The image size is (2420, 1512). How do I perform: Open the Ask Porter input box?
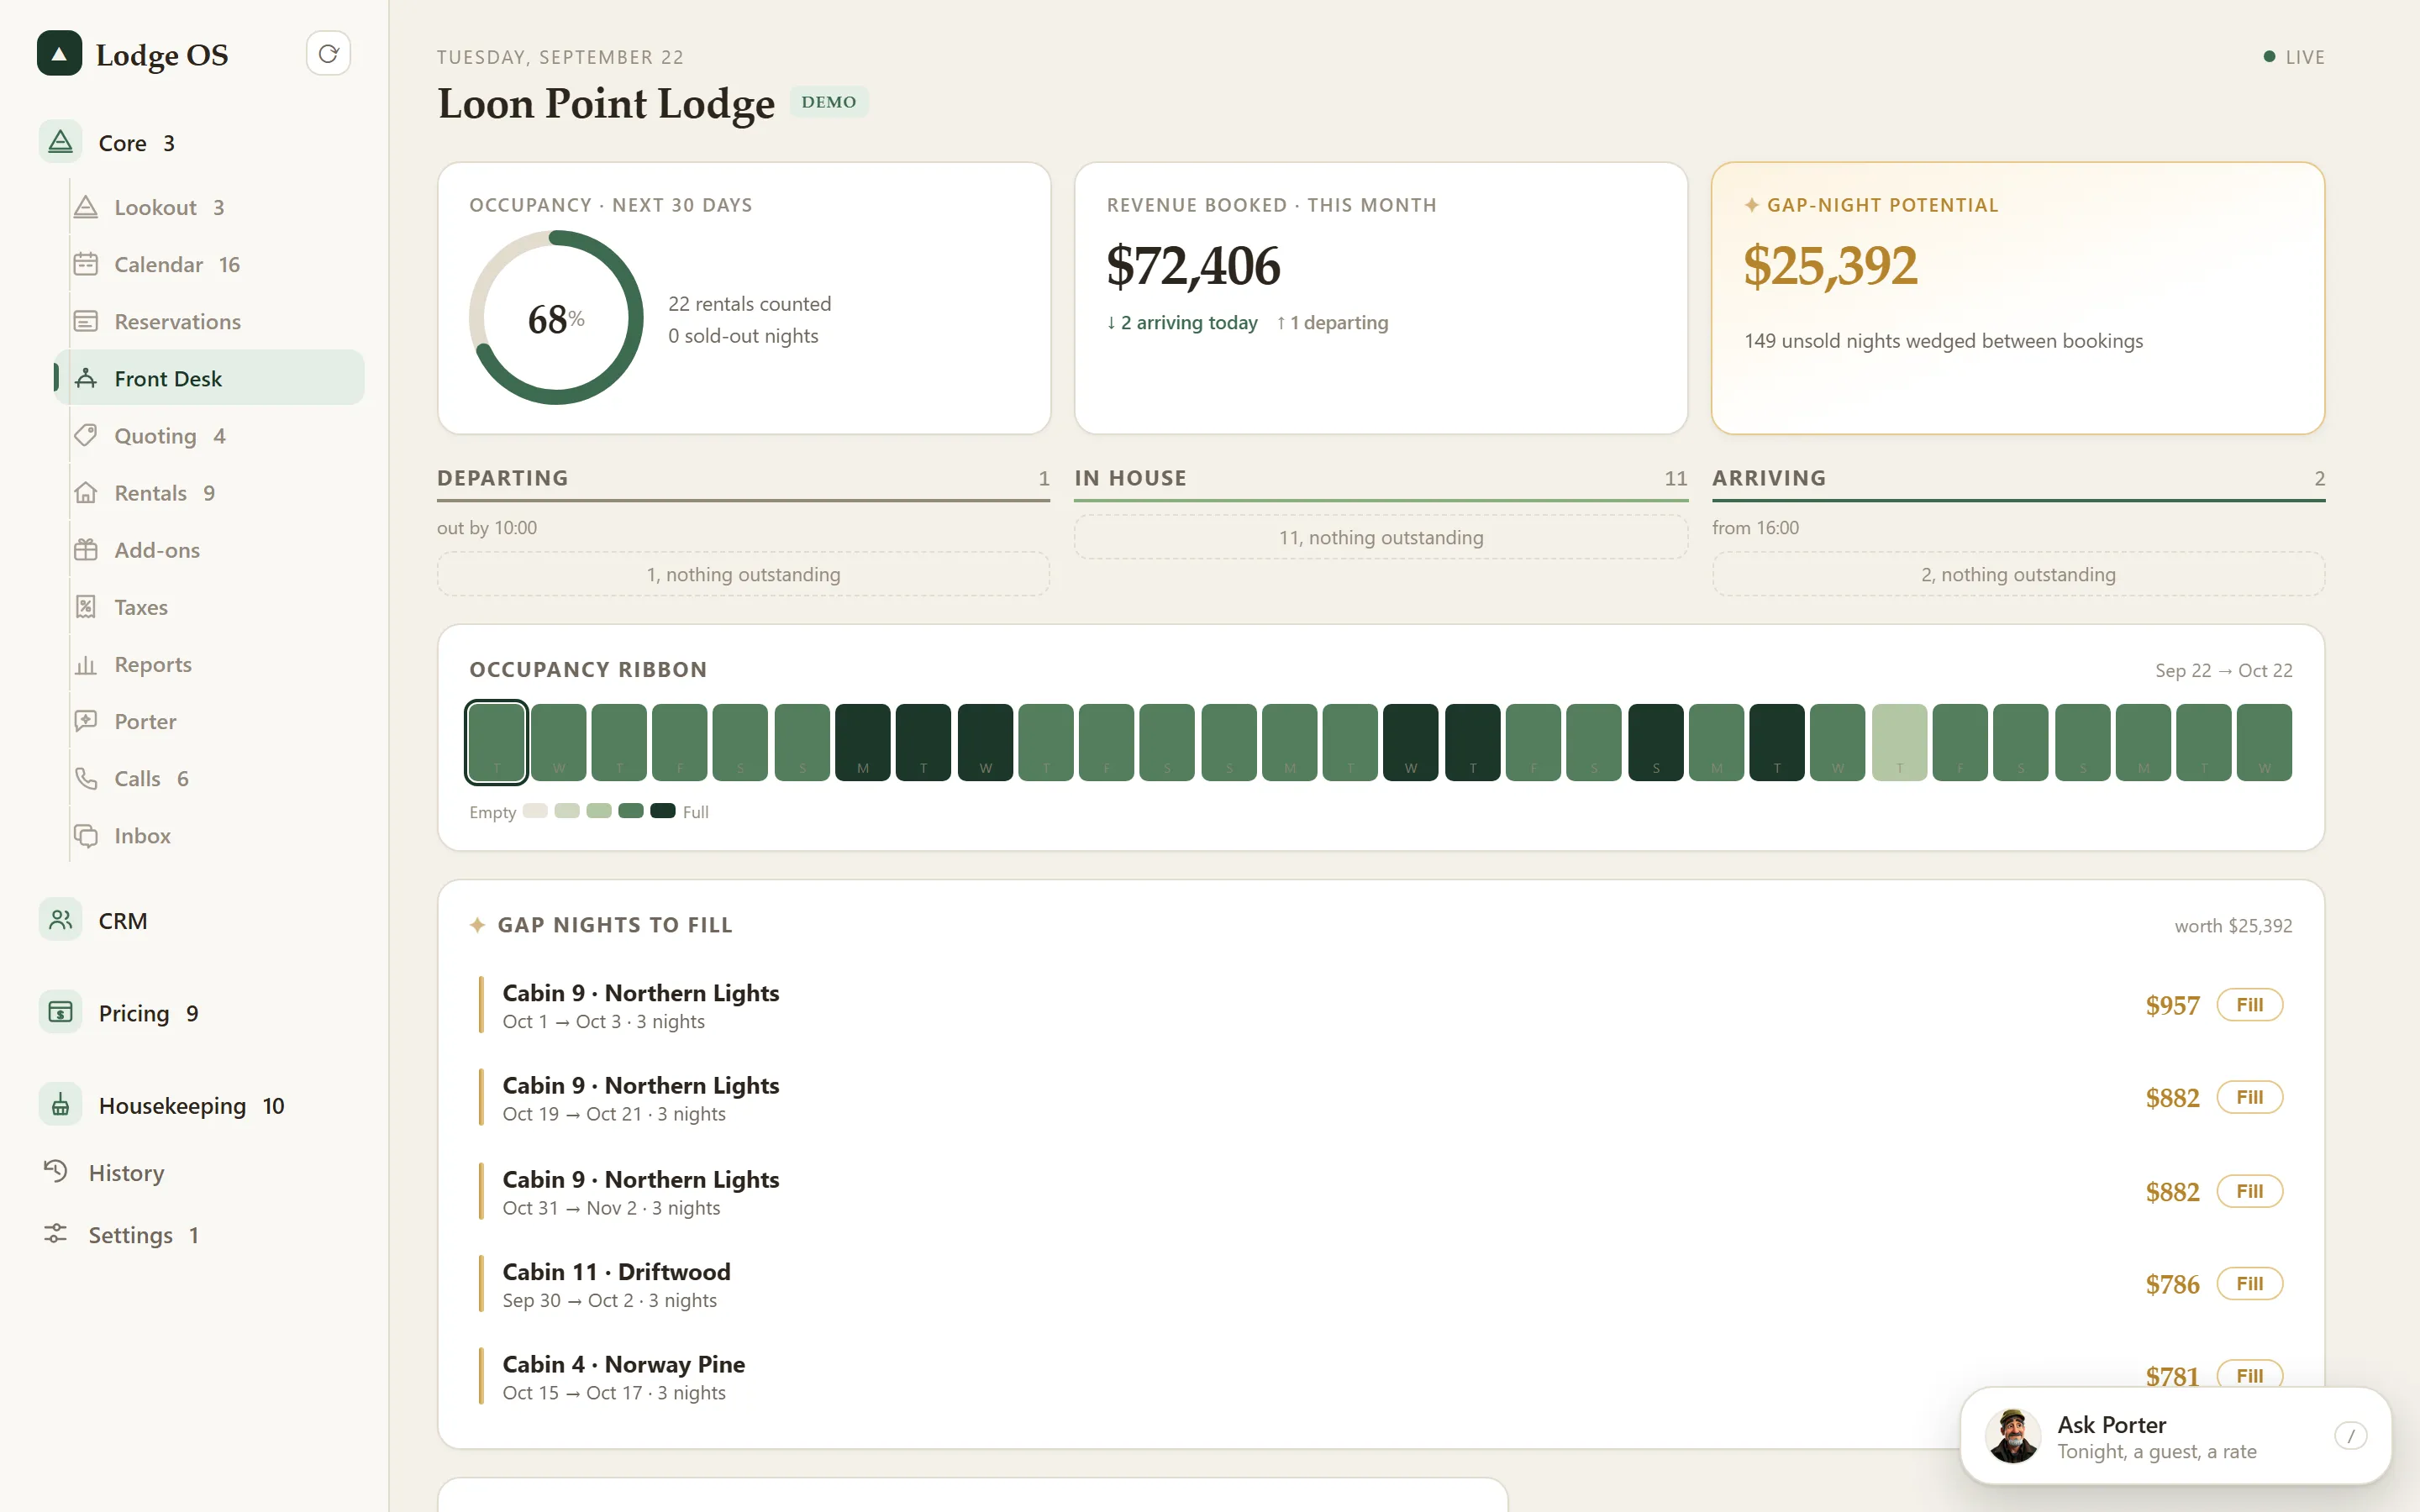(x=2176, y=1436)
